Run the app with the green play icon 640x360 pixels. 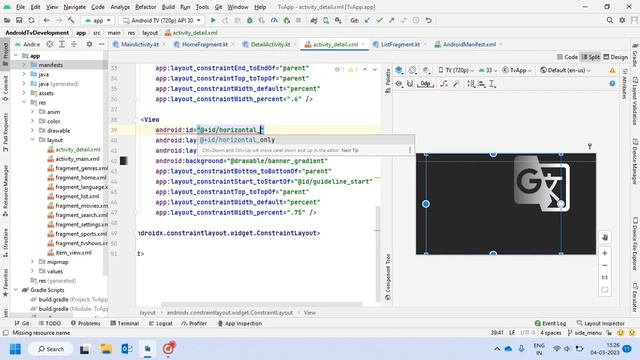[213, 20]
